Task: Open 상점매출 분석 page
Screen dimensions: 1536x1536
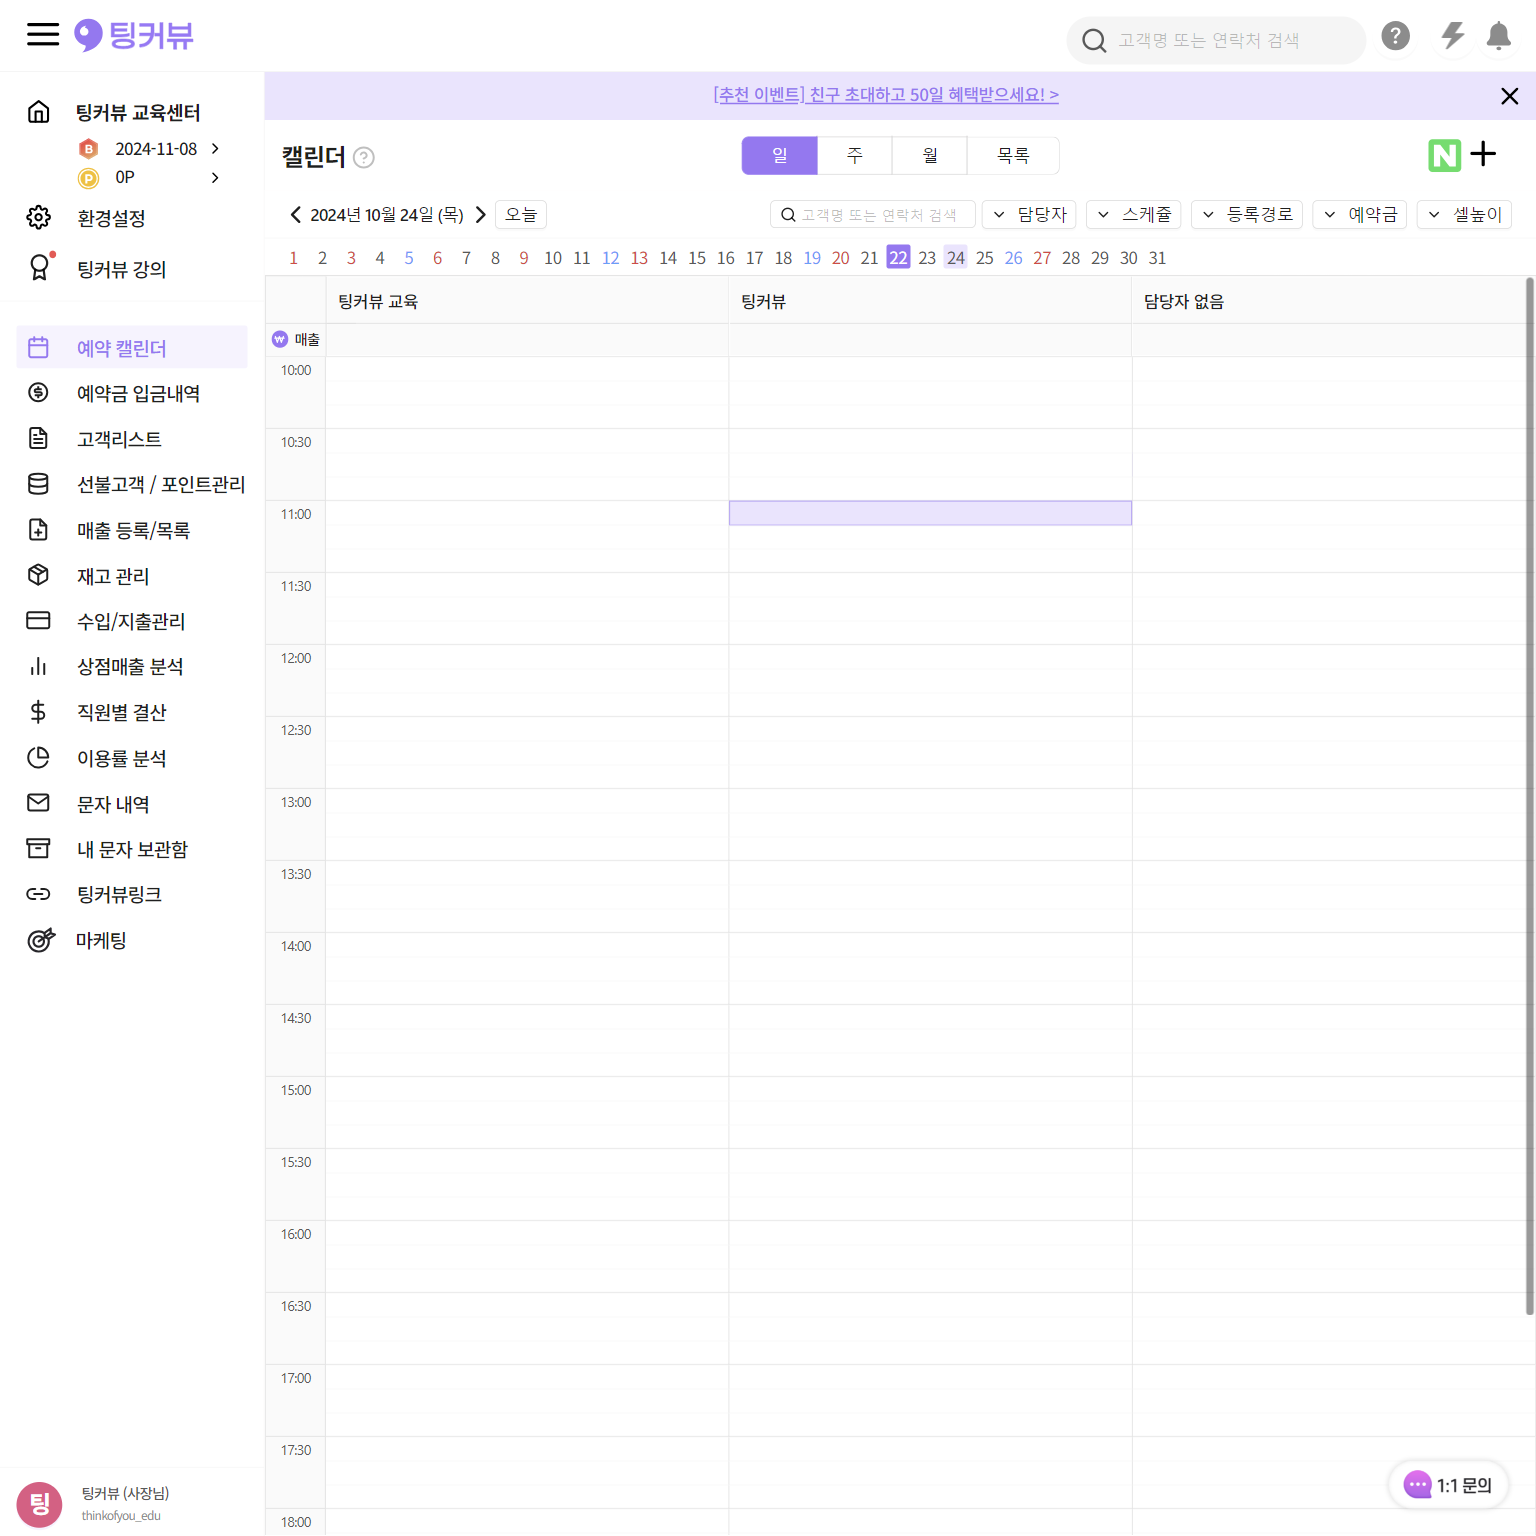Action: pyautogui.click(x=132, y=667)
